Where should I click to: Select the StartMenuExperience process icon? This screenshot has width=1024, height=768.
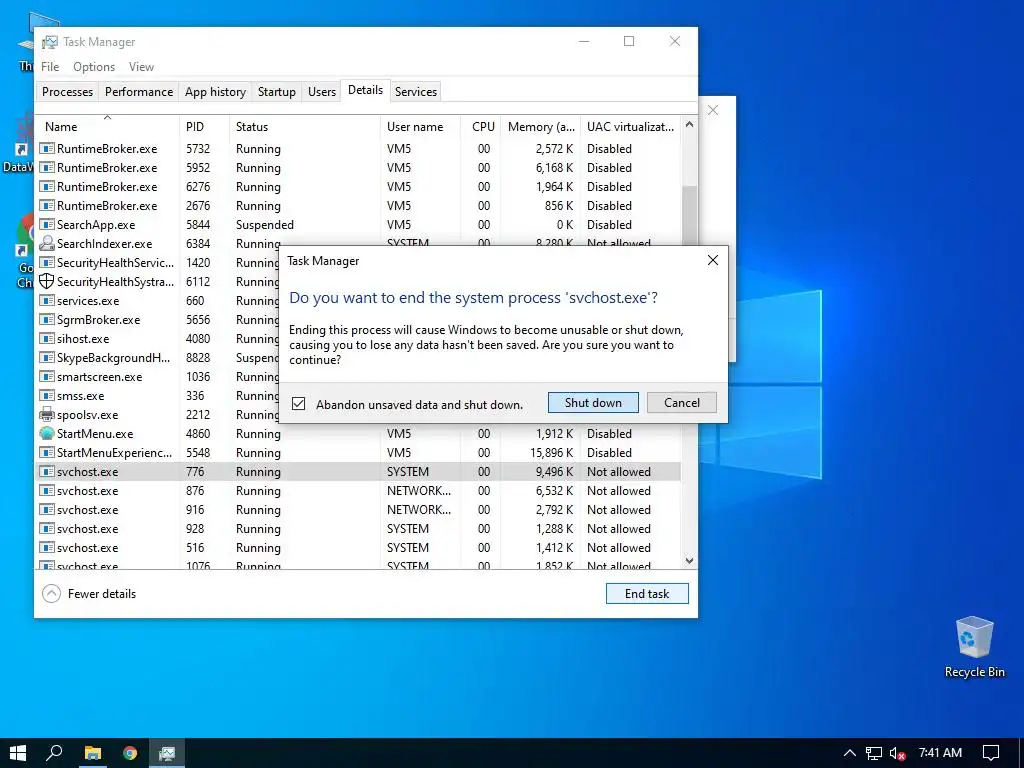tap(46, 453)
